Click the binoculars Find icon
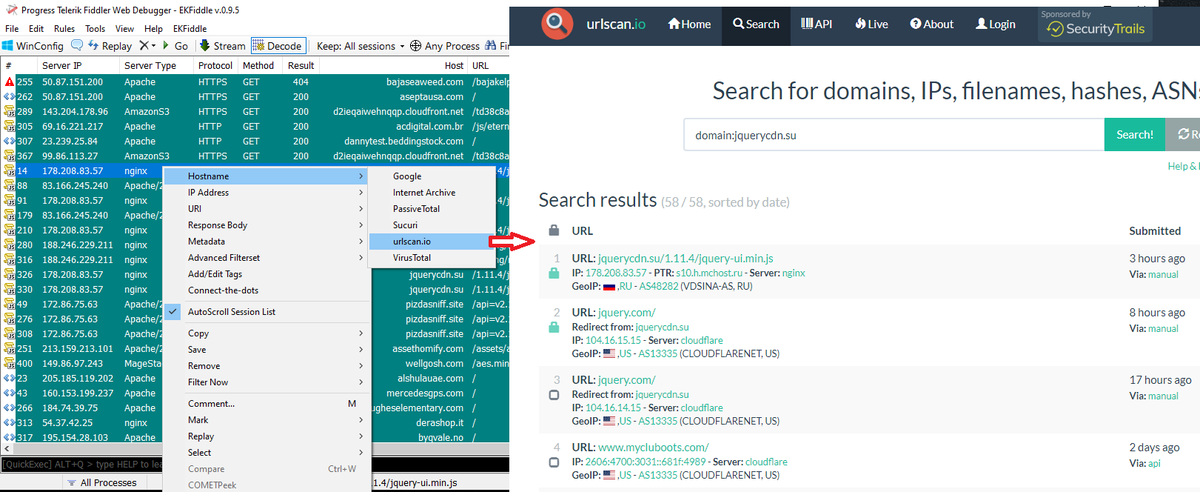The width and height of the screenshot is (1200, 492). [491, 46]
